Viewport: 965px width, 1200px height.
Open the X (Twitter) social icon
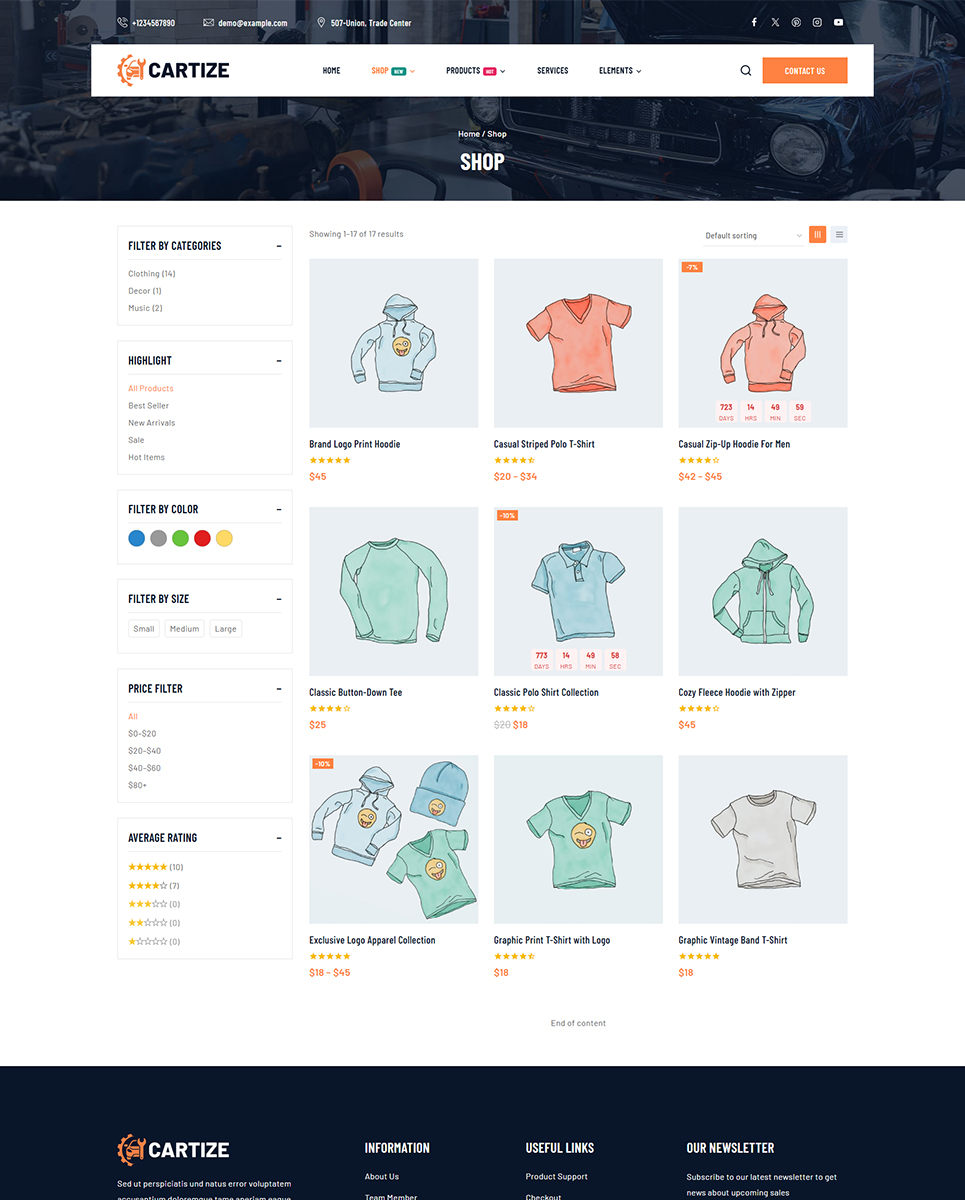click(775, 22)
